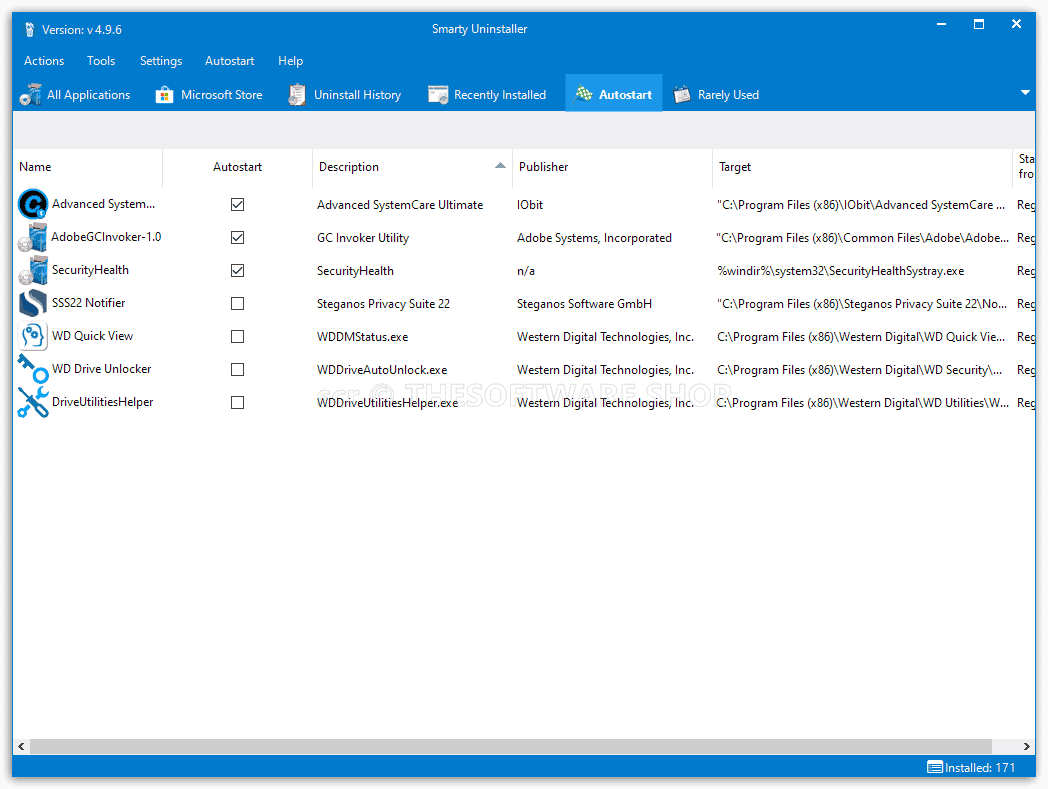This screenshot has height=789, width=1048.
Task: Open the Autostart menu
Action: pos(229,61)
